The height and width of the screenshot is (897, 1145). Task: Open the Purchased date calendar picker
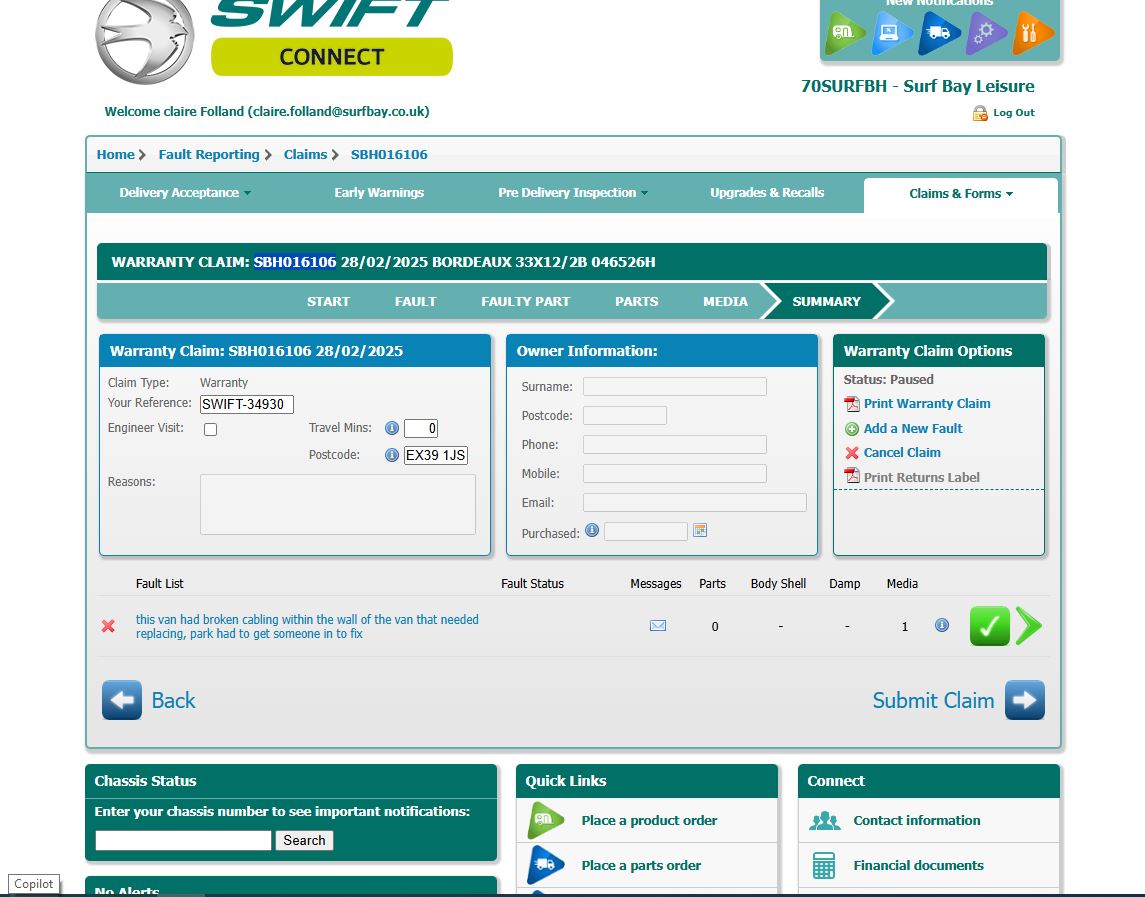tap(700, 530)
